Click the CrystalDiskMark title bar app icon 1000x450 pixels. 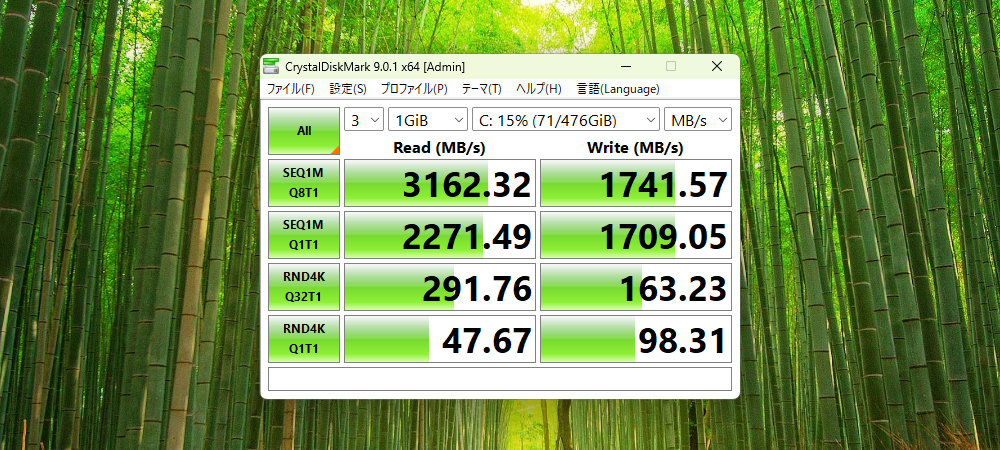coord(272,67)
